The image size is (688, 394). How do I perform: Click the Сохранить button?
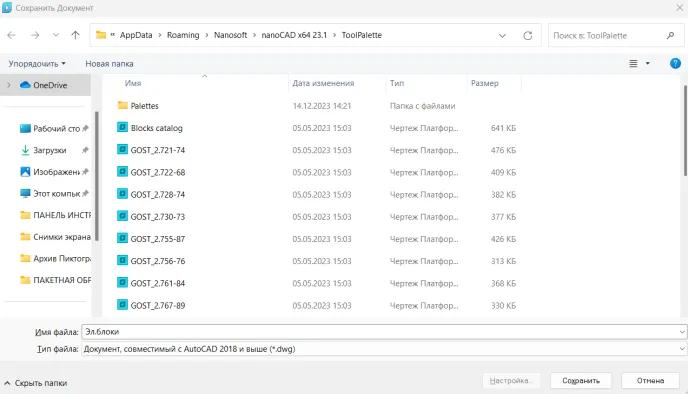coord(581,380)
